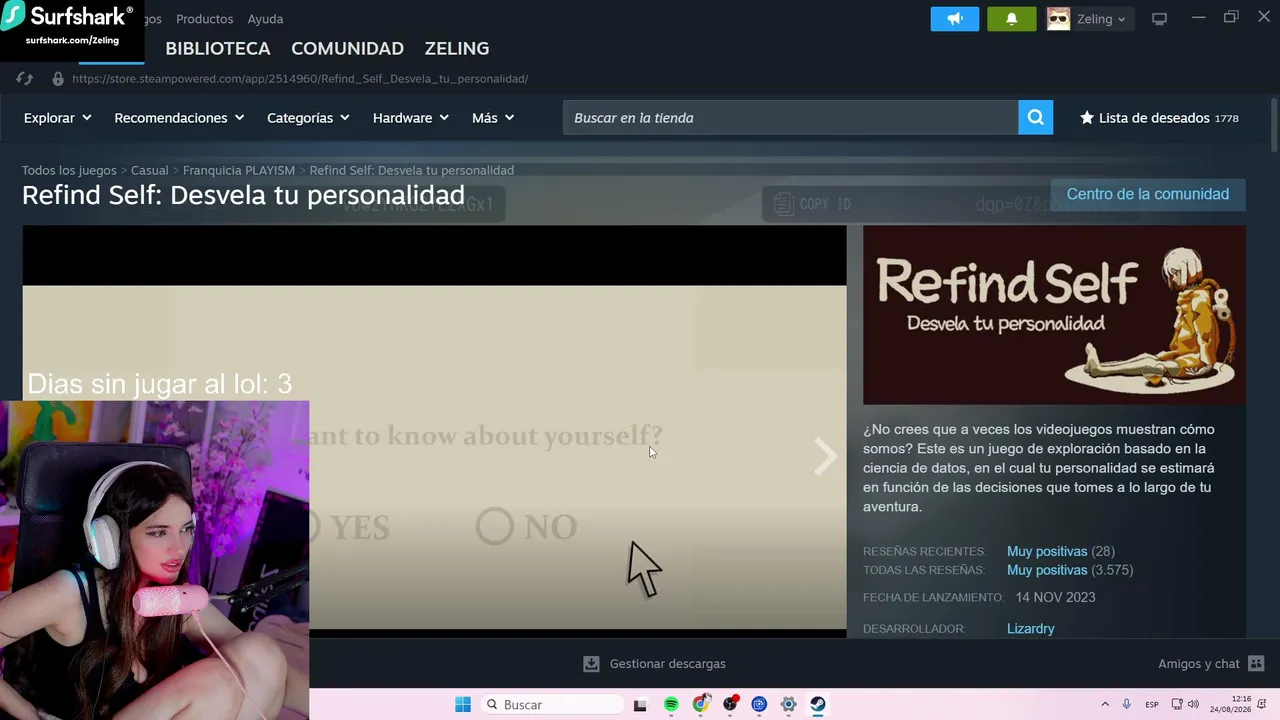Image resolution: width=1280 pixels, height=720 pixels.
Task: Click the Steam store URL bar
Action: coord(300,79)
